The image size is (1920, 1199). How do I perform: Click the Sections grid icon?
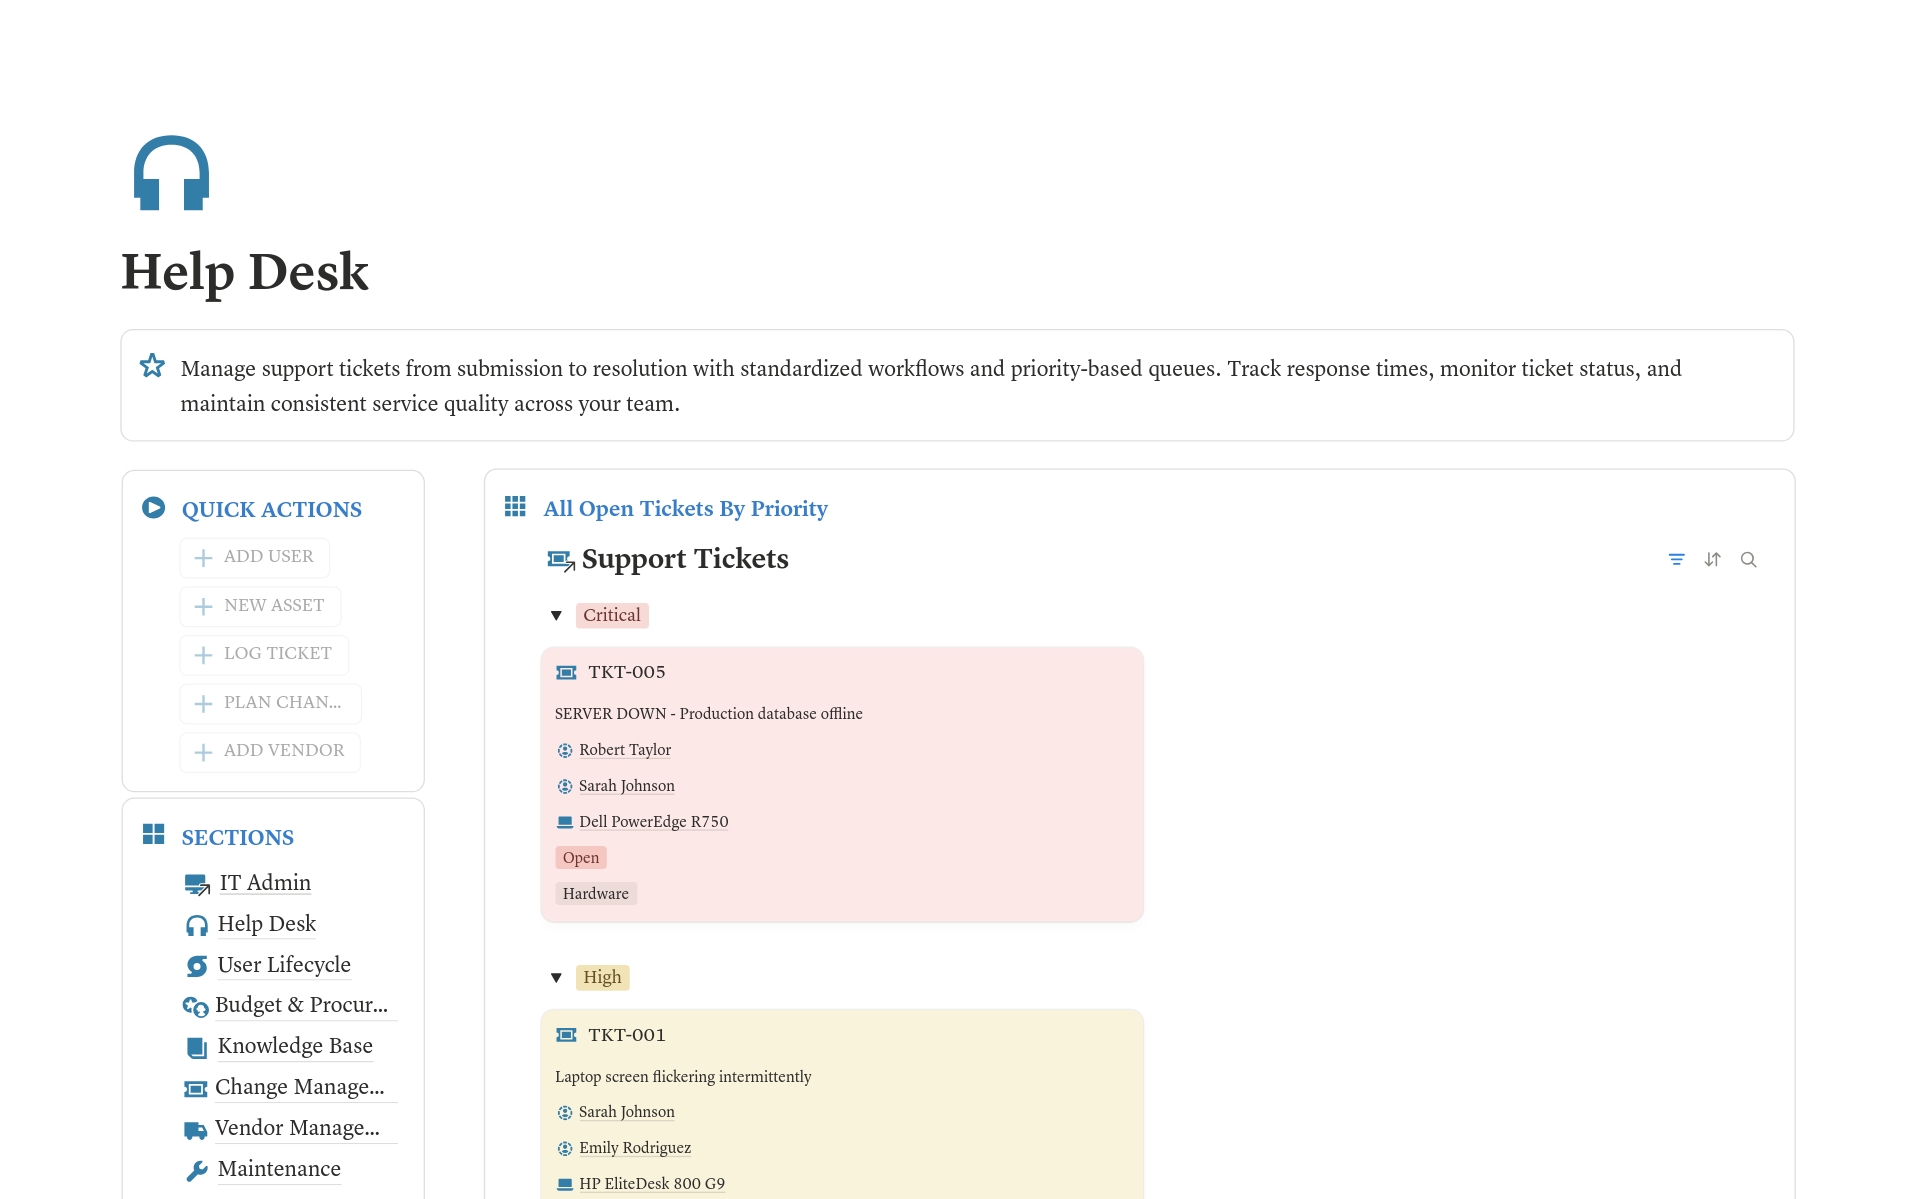[153, 834]
